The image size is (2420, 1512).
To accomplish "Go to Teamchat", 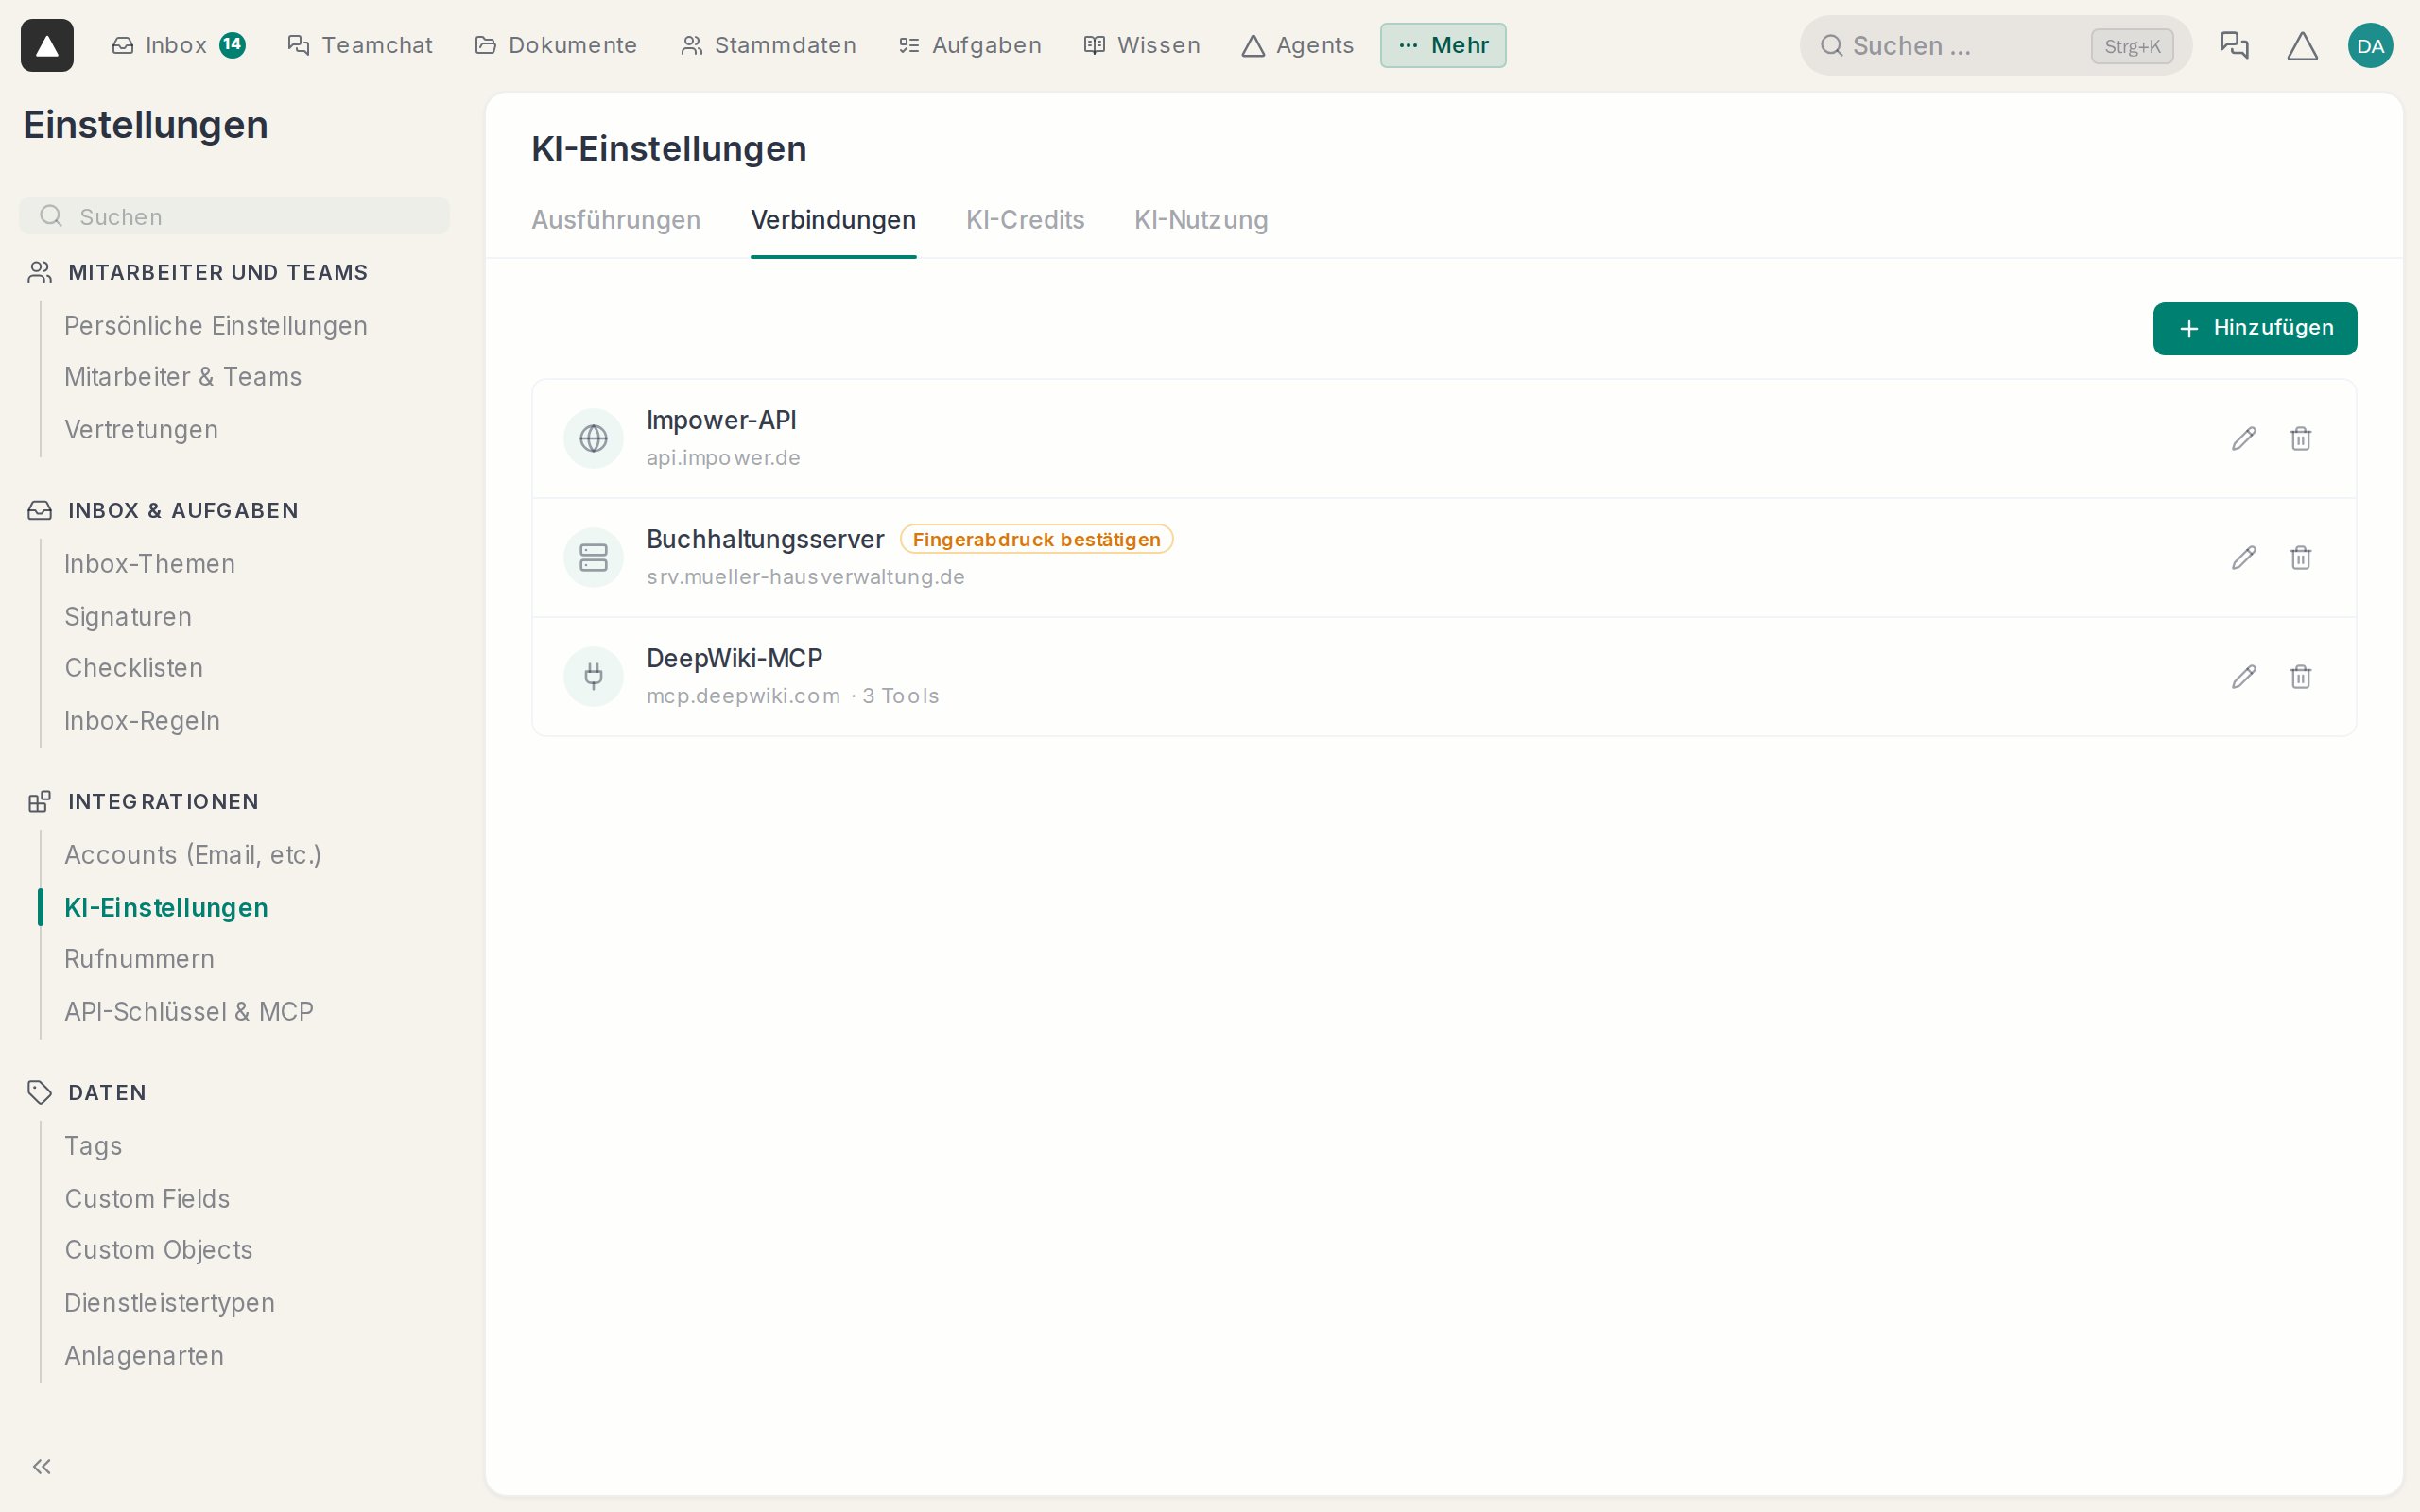I will 360,45.
